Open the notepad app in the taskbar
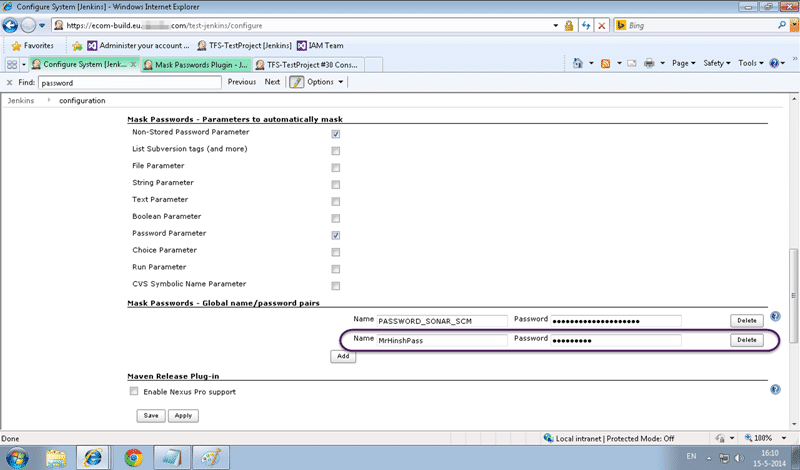The image size is (800, 470). (171, 458)
